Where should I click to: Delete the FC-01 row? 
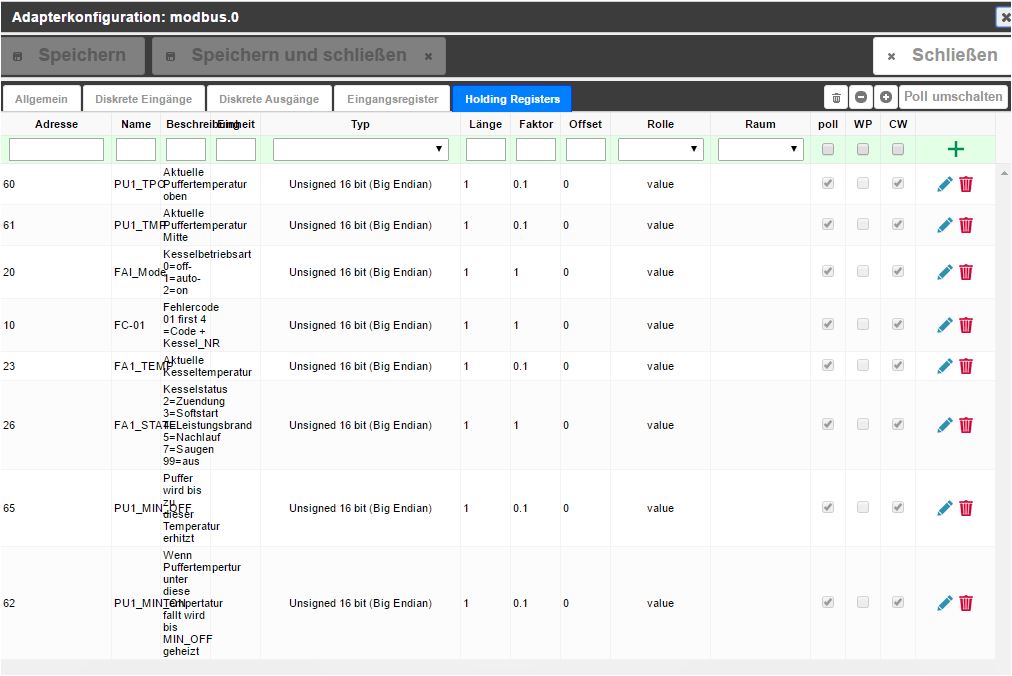tap(966, 325)
